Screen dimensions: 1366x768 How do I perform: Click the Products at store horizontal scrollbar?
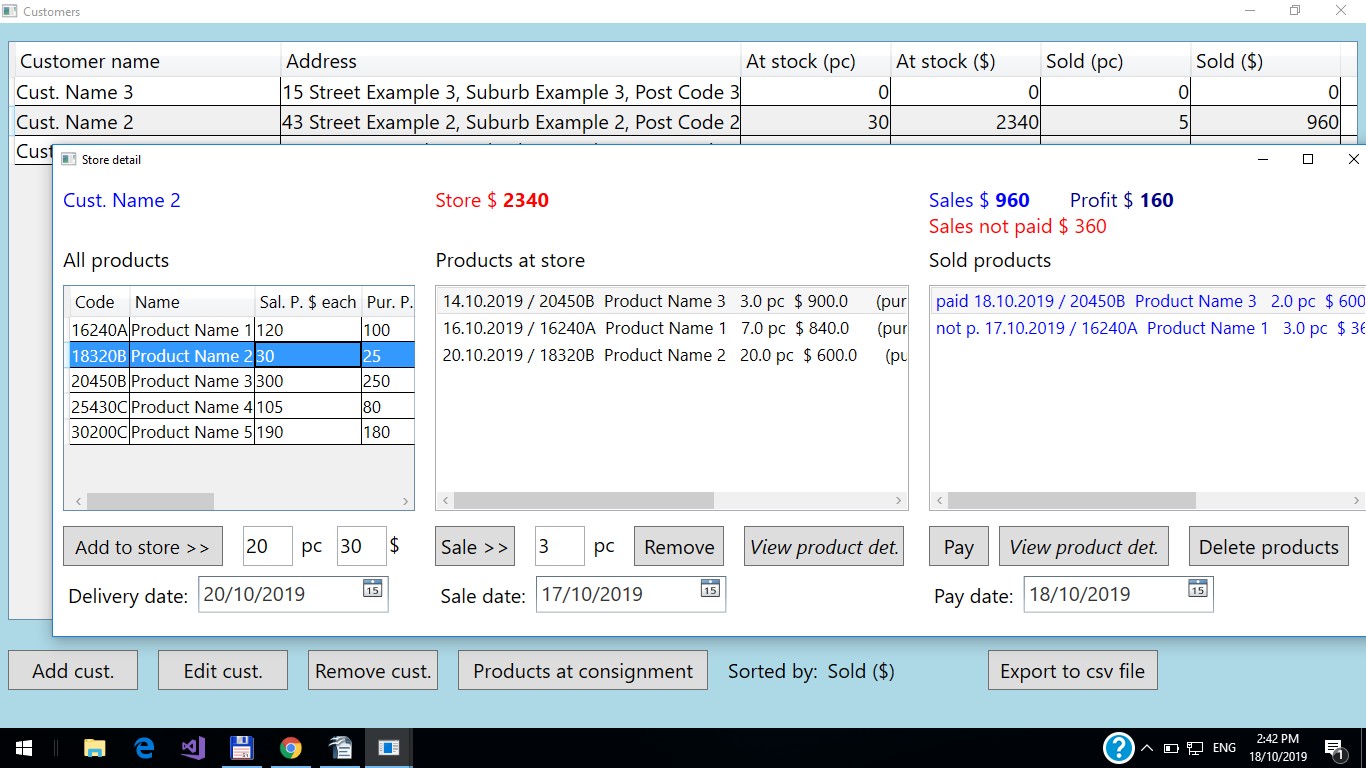tap(584, 500)
